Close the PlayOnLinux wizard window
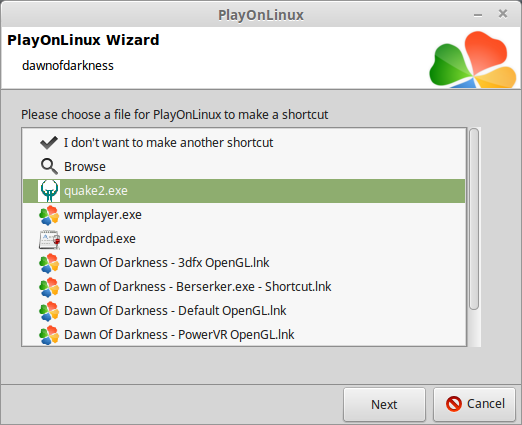This screenshot has width=522, height=425. tap(503, 14)
